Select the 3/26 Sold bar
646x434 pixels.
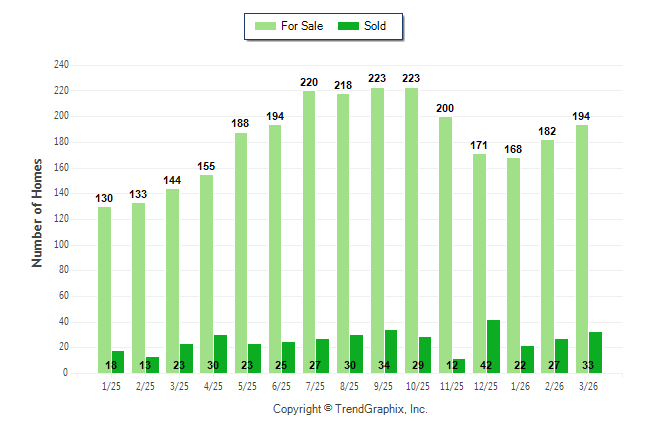[596, 352]
